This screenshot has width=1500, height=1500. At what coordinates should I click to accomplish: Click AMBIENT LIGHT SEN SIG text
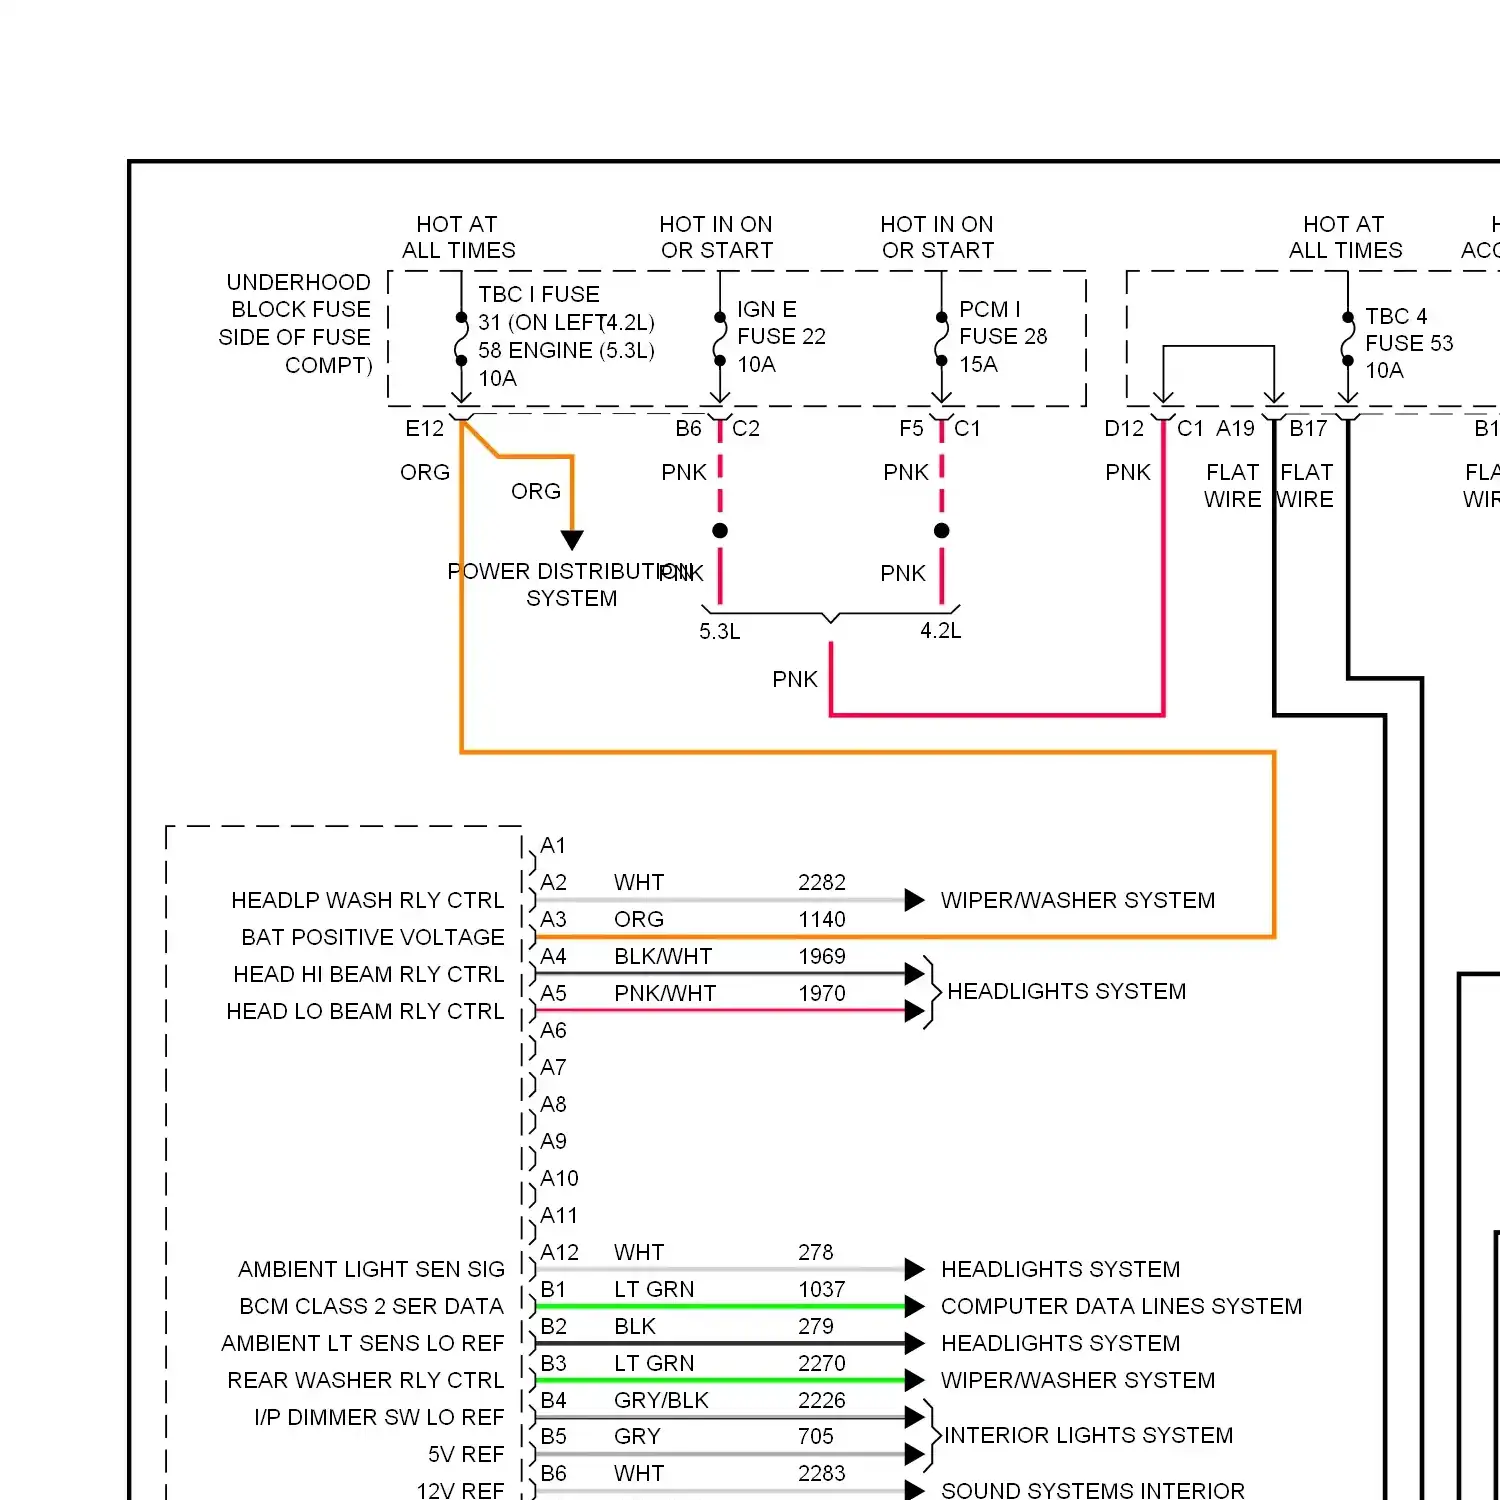372,1269
